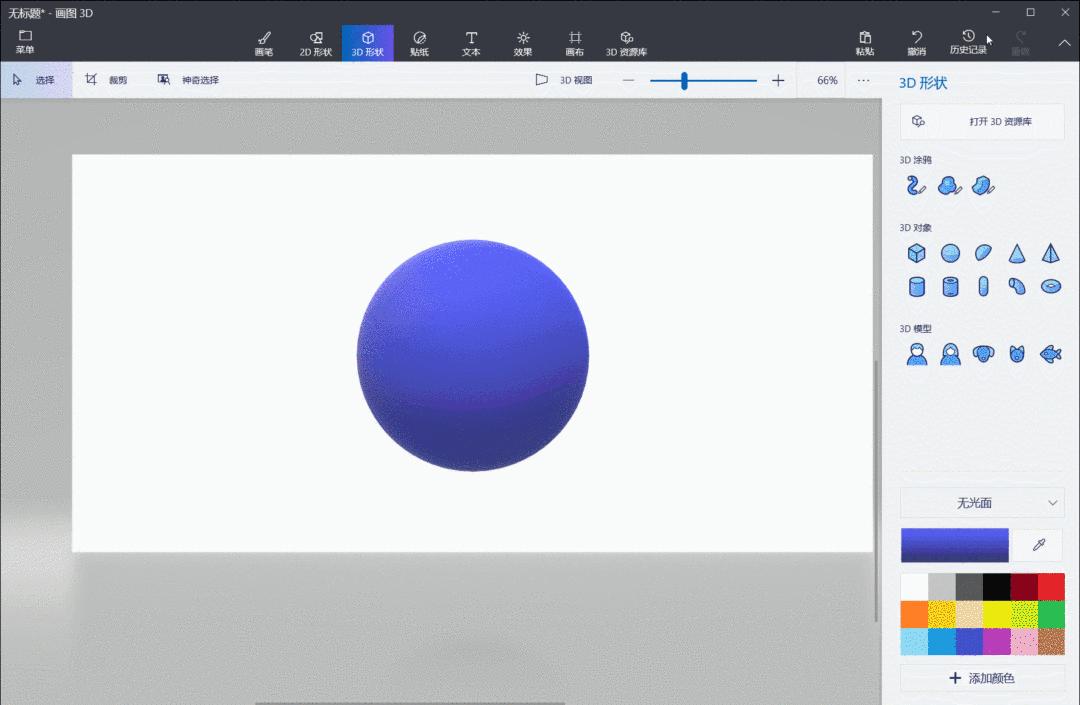Select the cube 3D object
Viewport: 1080px width, 705px height.
917,252
